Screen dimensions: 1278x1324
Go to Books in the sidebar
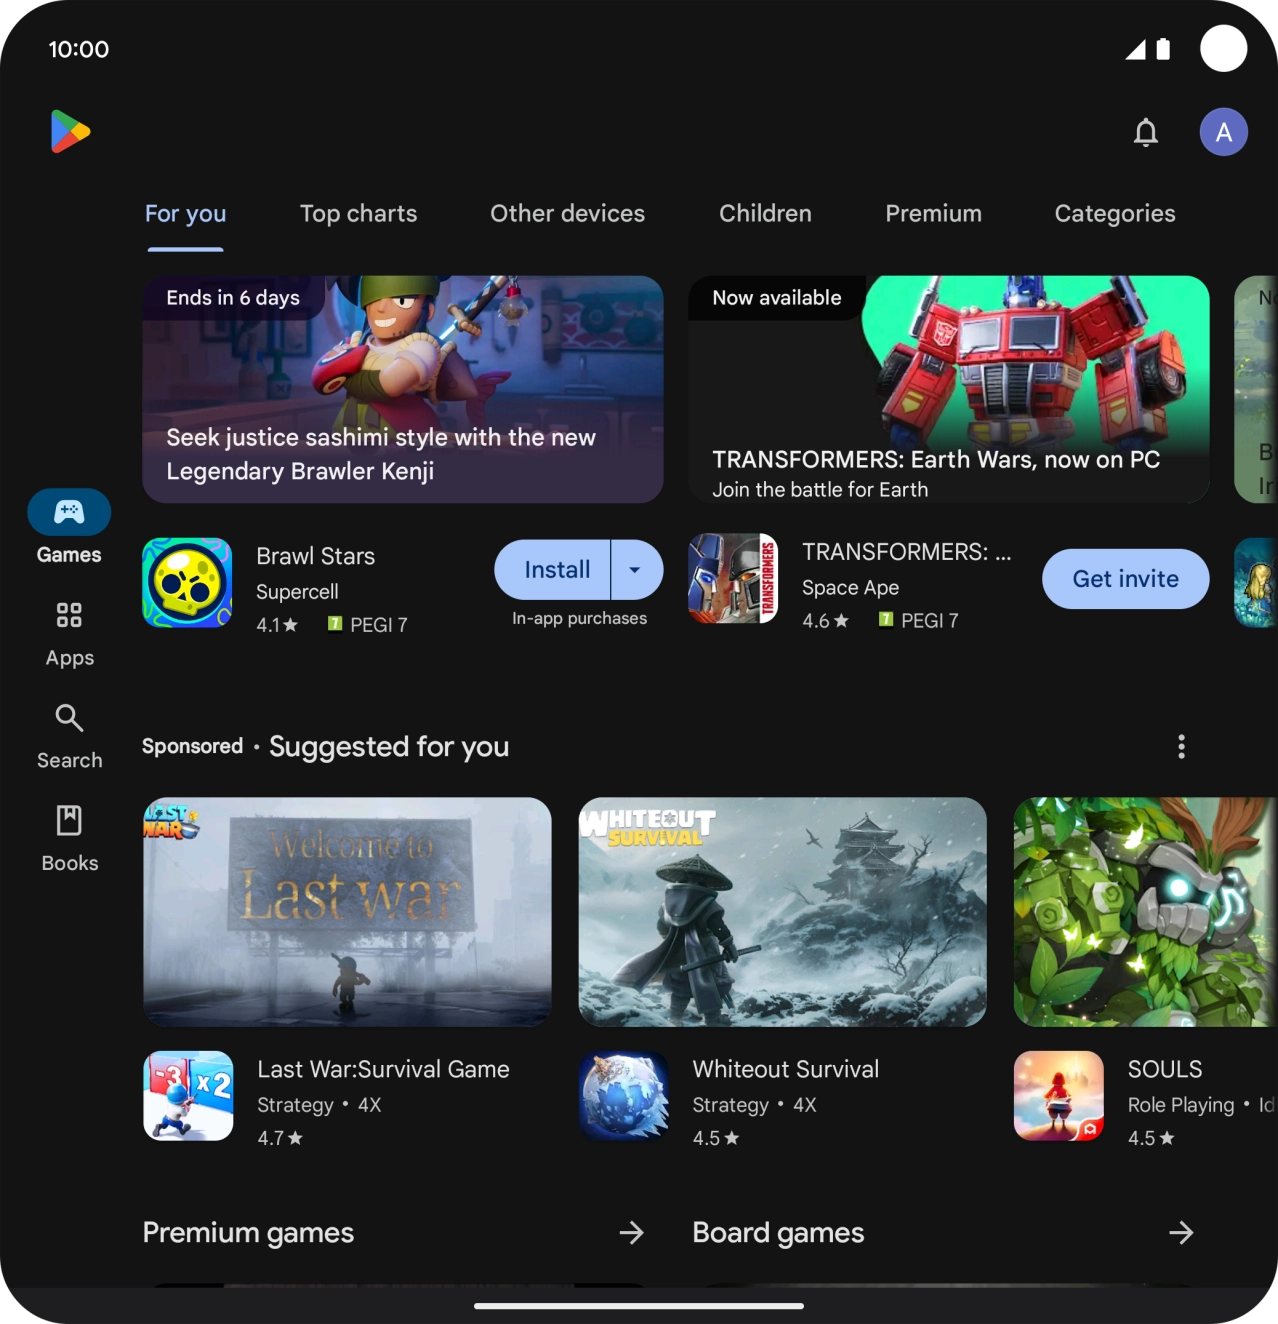(x=69, y=838)
